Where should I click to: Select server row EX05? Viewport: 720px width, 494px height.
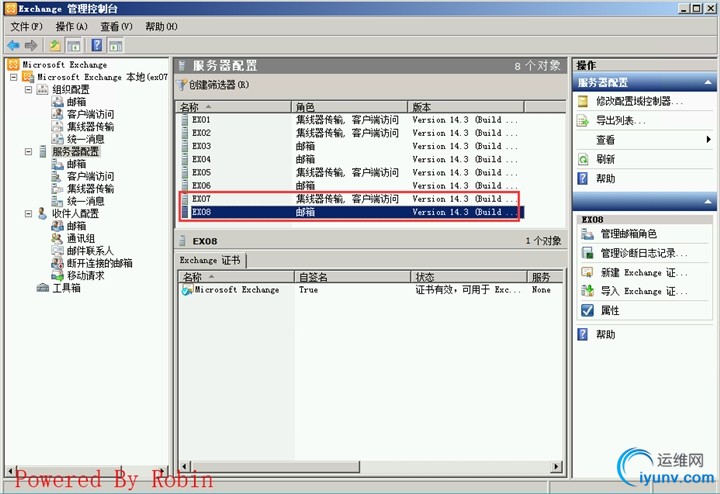(x=350, y=173)
